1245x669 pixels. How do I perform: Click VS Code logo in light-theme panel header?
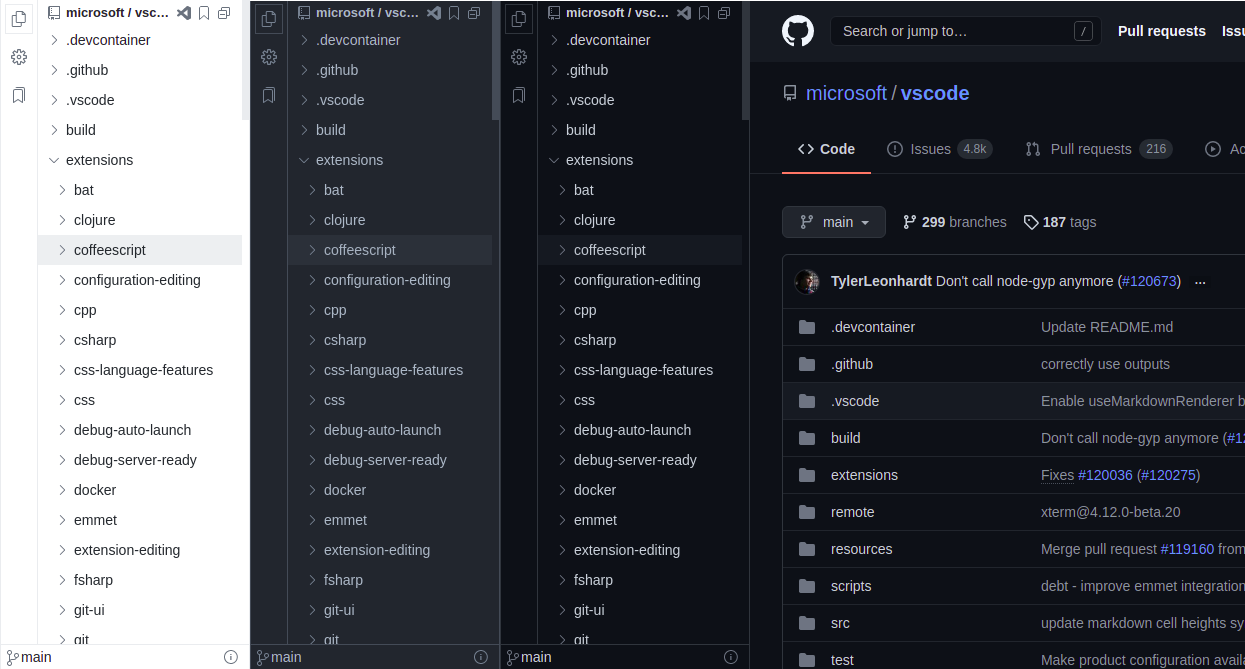[184, 13]
